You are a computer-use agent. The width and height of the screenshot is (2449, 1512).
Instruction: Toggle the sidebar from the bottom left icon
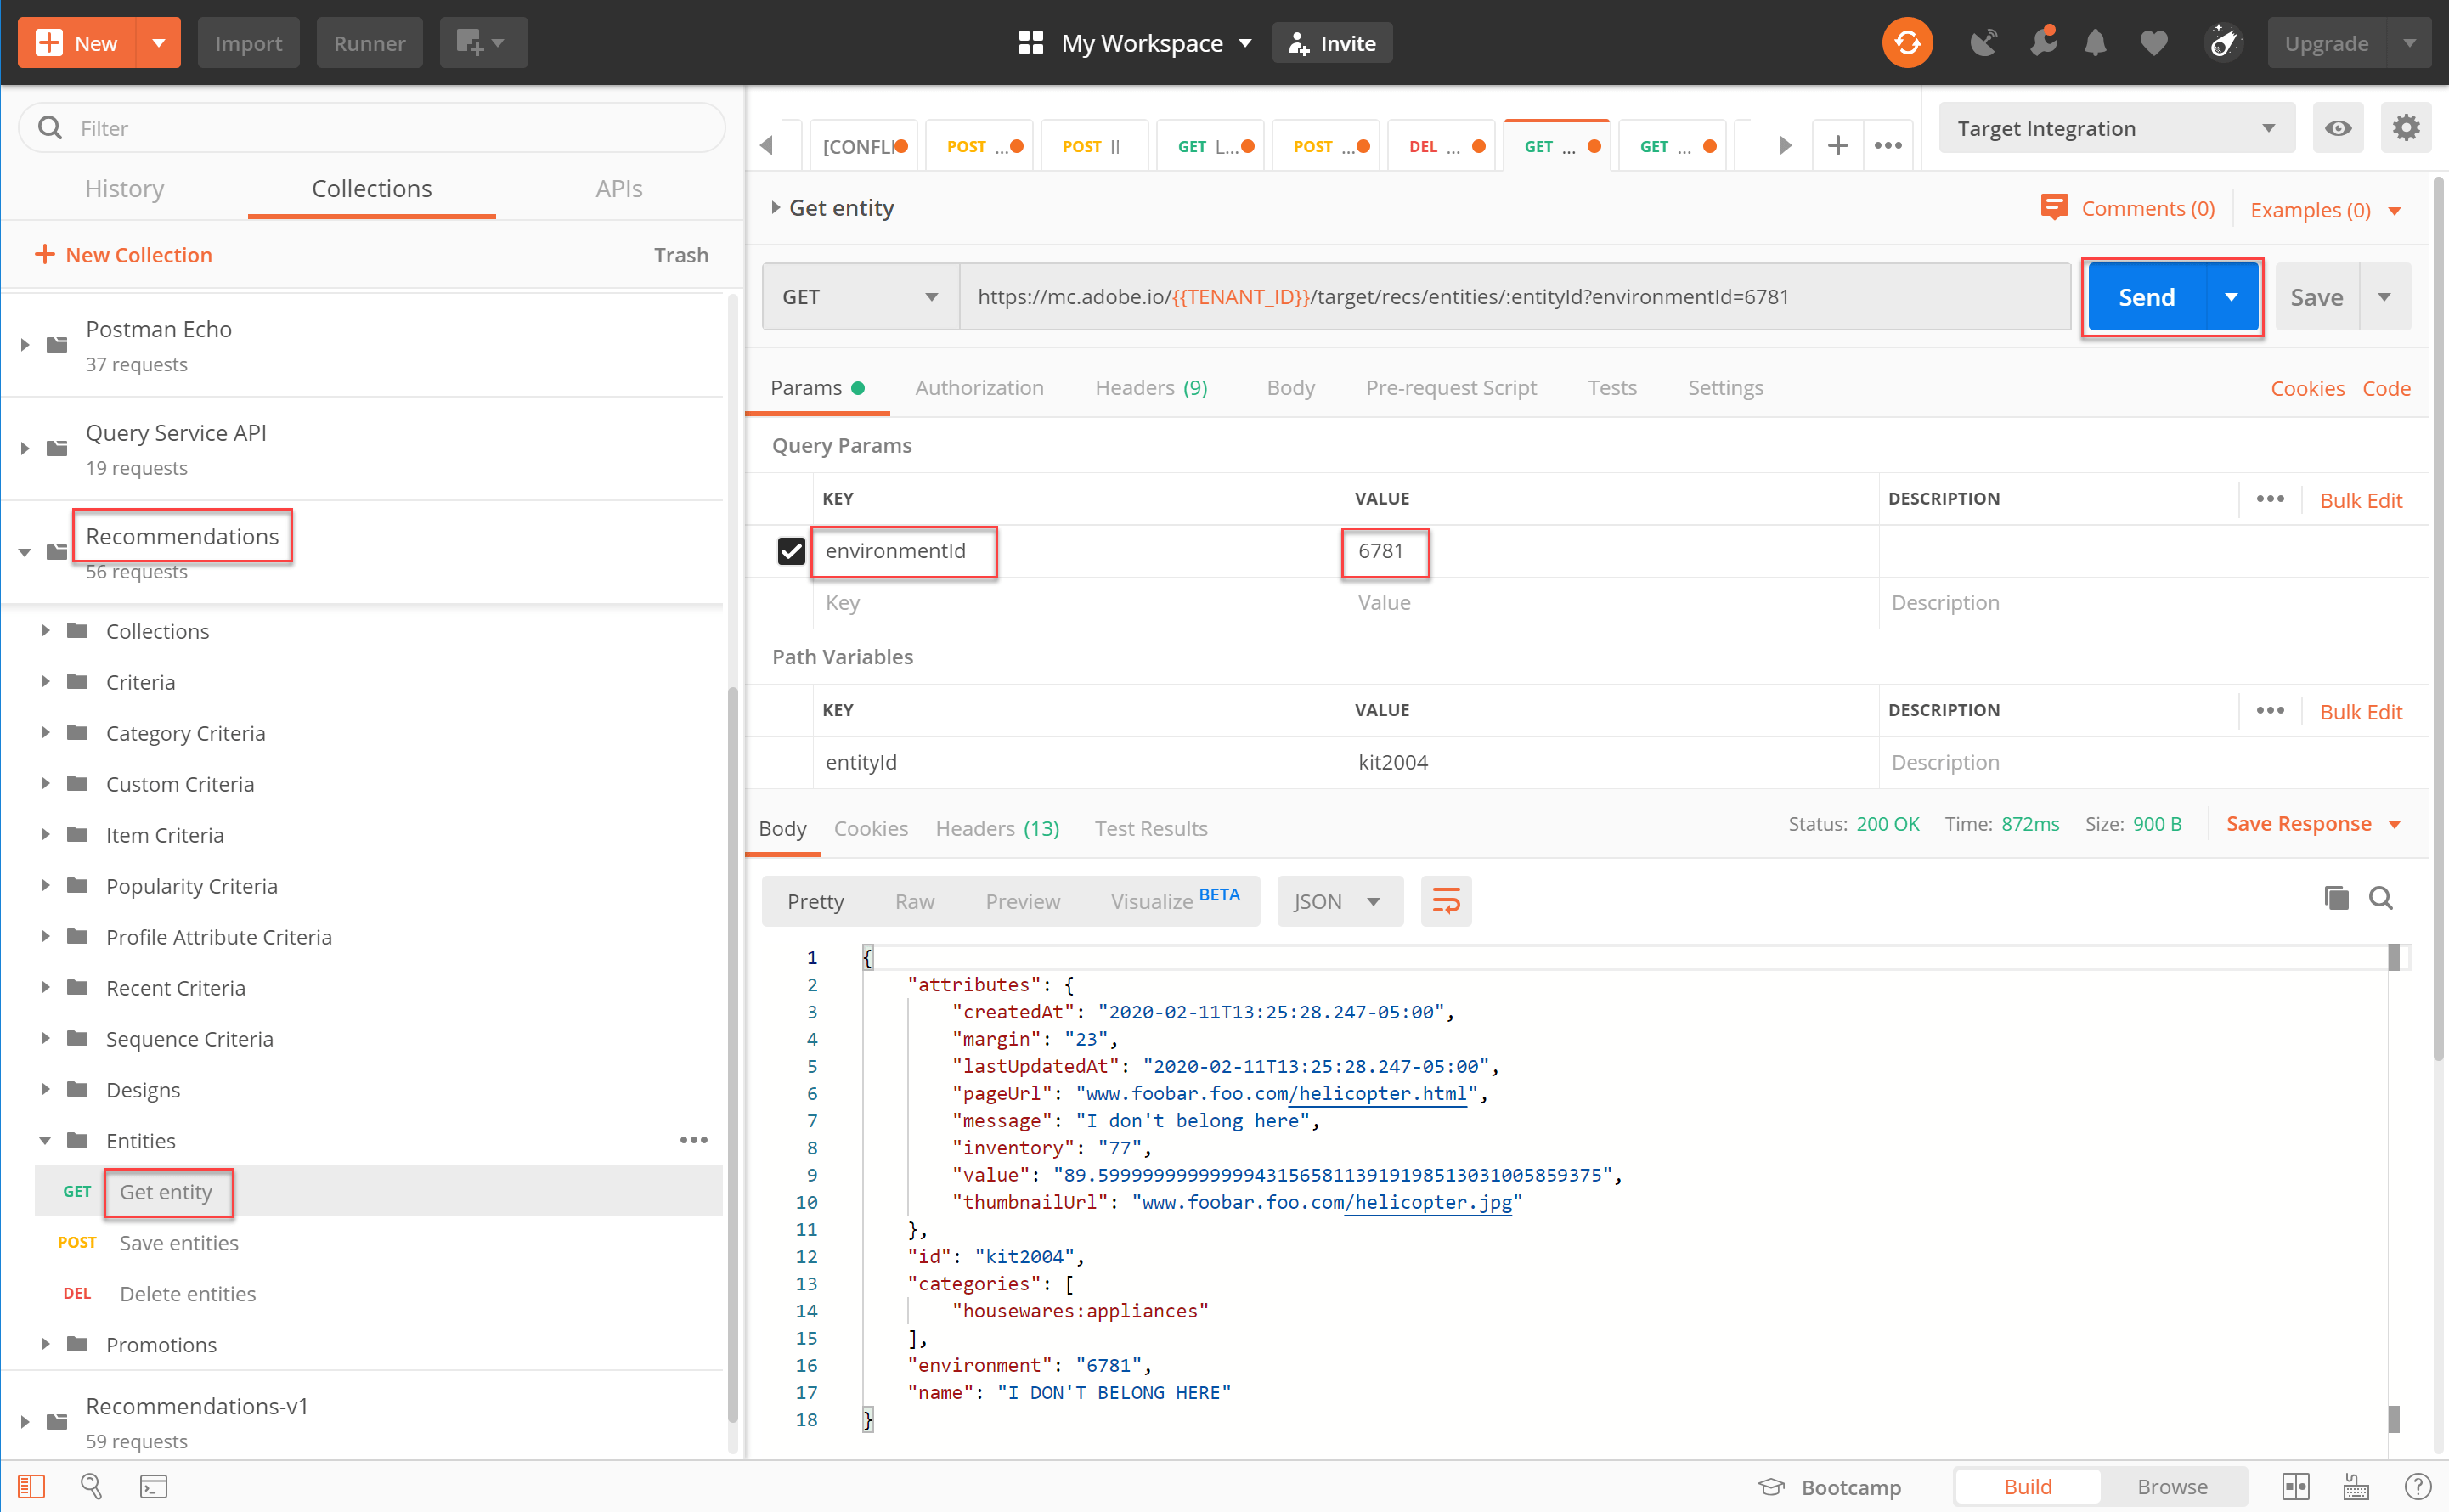[32, 1486]
